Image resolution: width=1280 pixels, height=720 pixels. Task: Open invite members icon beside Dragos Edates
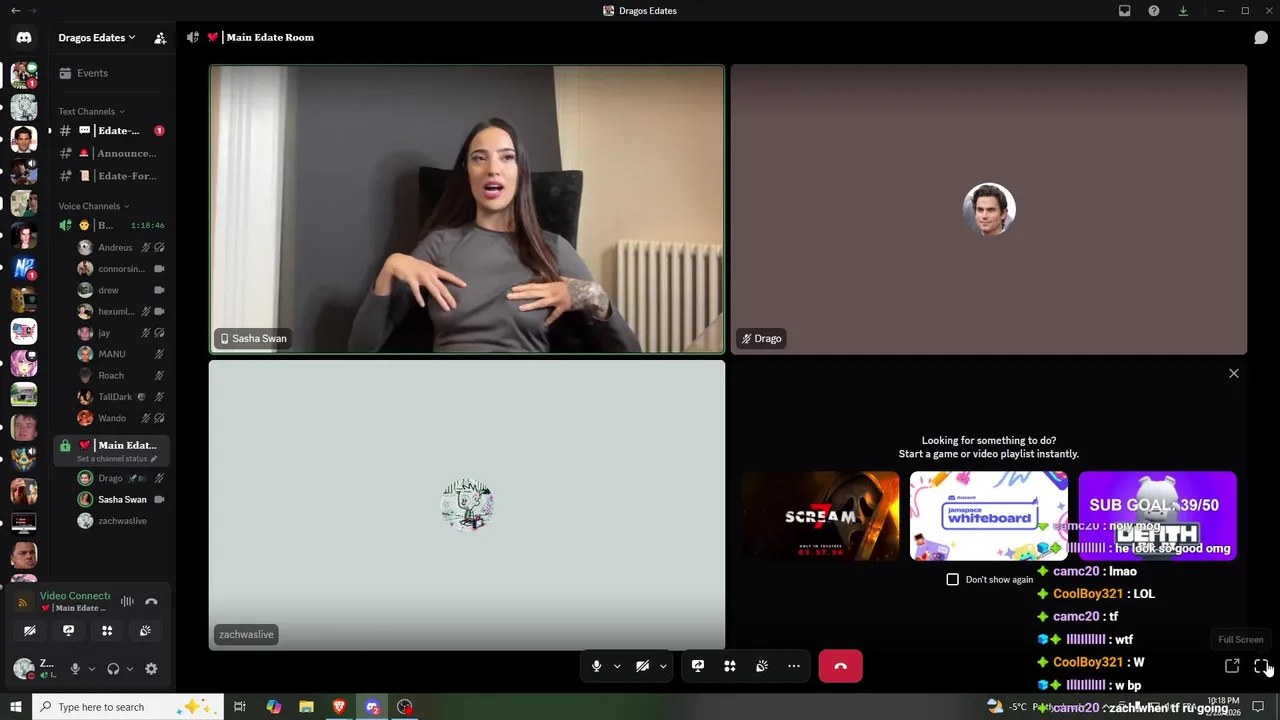(x=160, y=38)
